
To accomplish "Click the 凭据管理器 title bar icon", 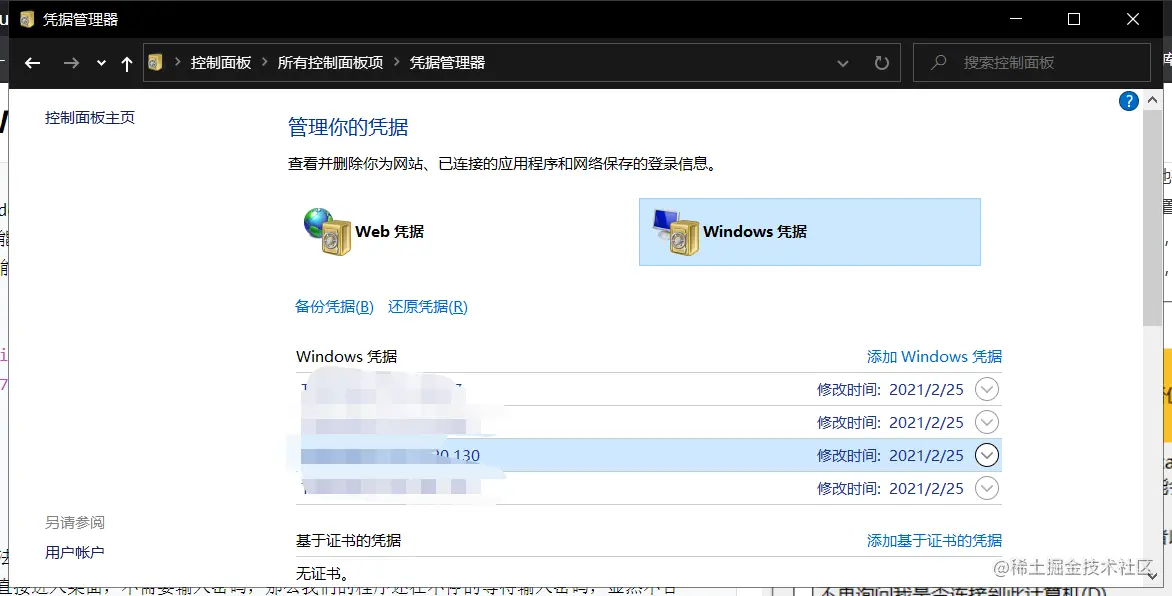I will pos(27,19).
